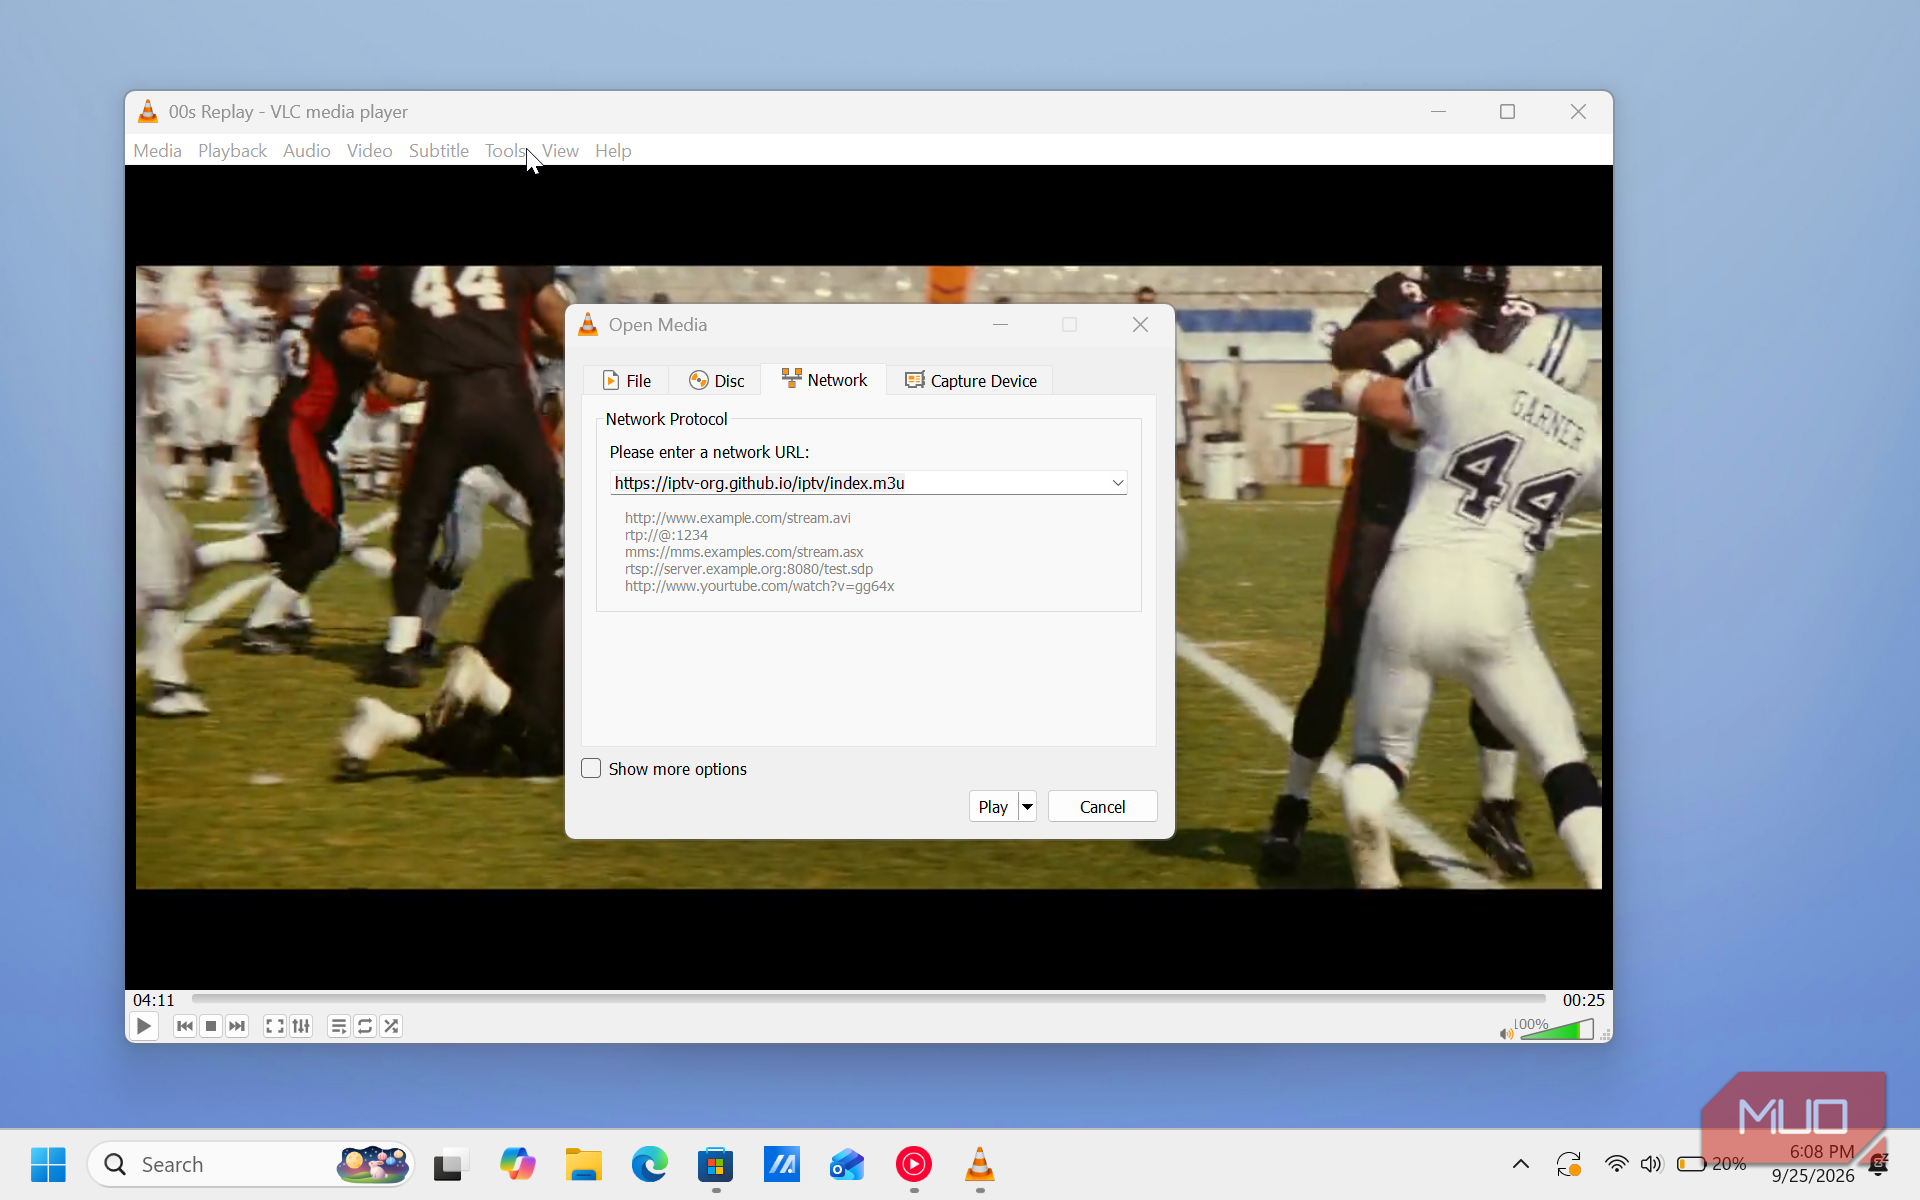Close the Open Media dialog
The image size is (1920, 1200).
coord(1140,325)
